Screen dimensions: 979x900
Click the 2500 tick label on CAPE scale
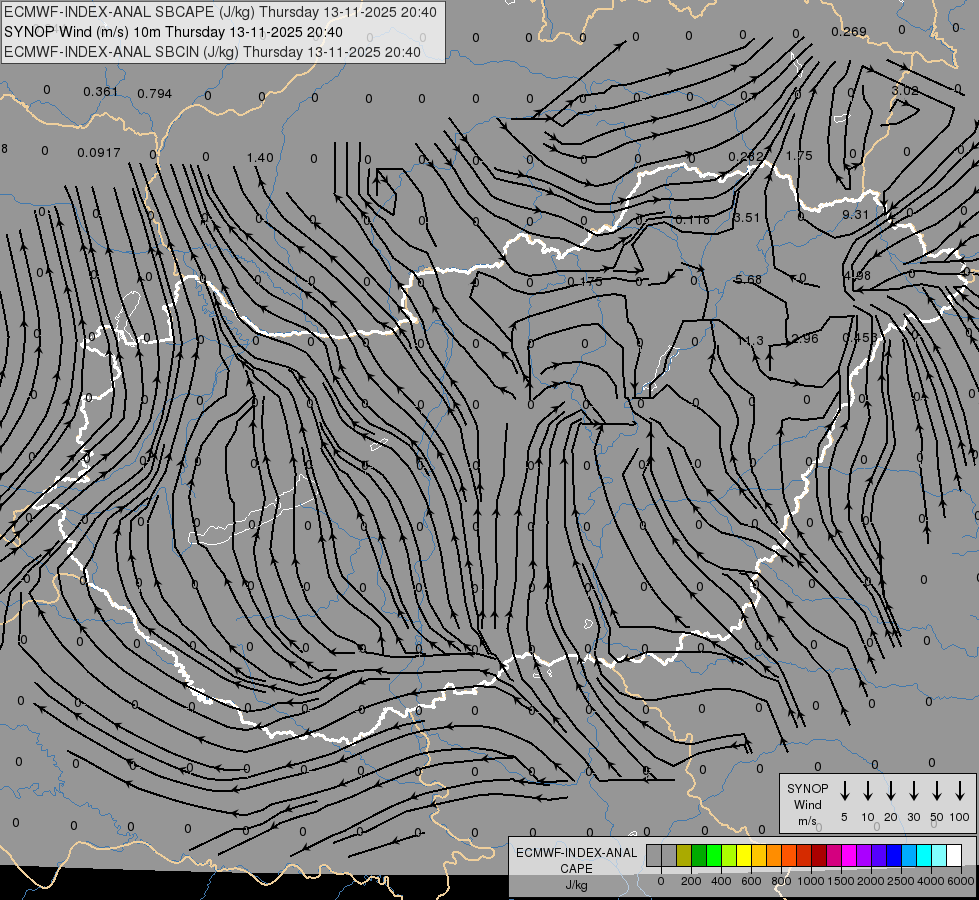click(900, 881)
